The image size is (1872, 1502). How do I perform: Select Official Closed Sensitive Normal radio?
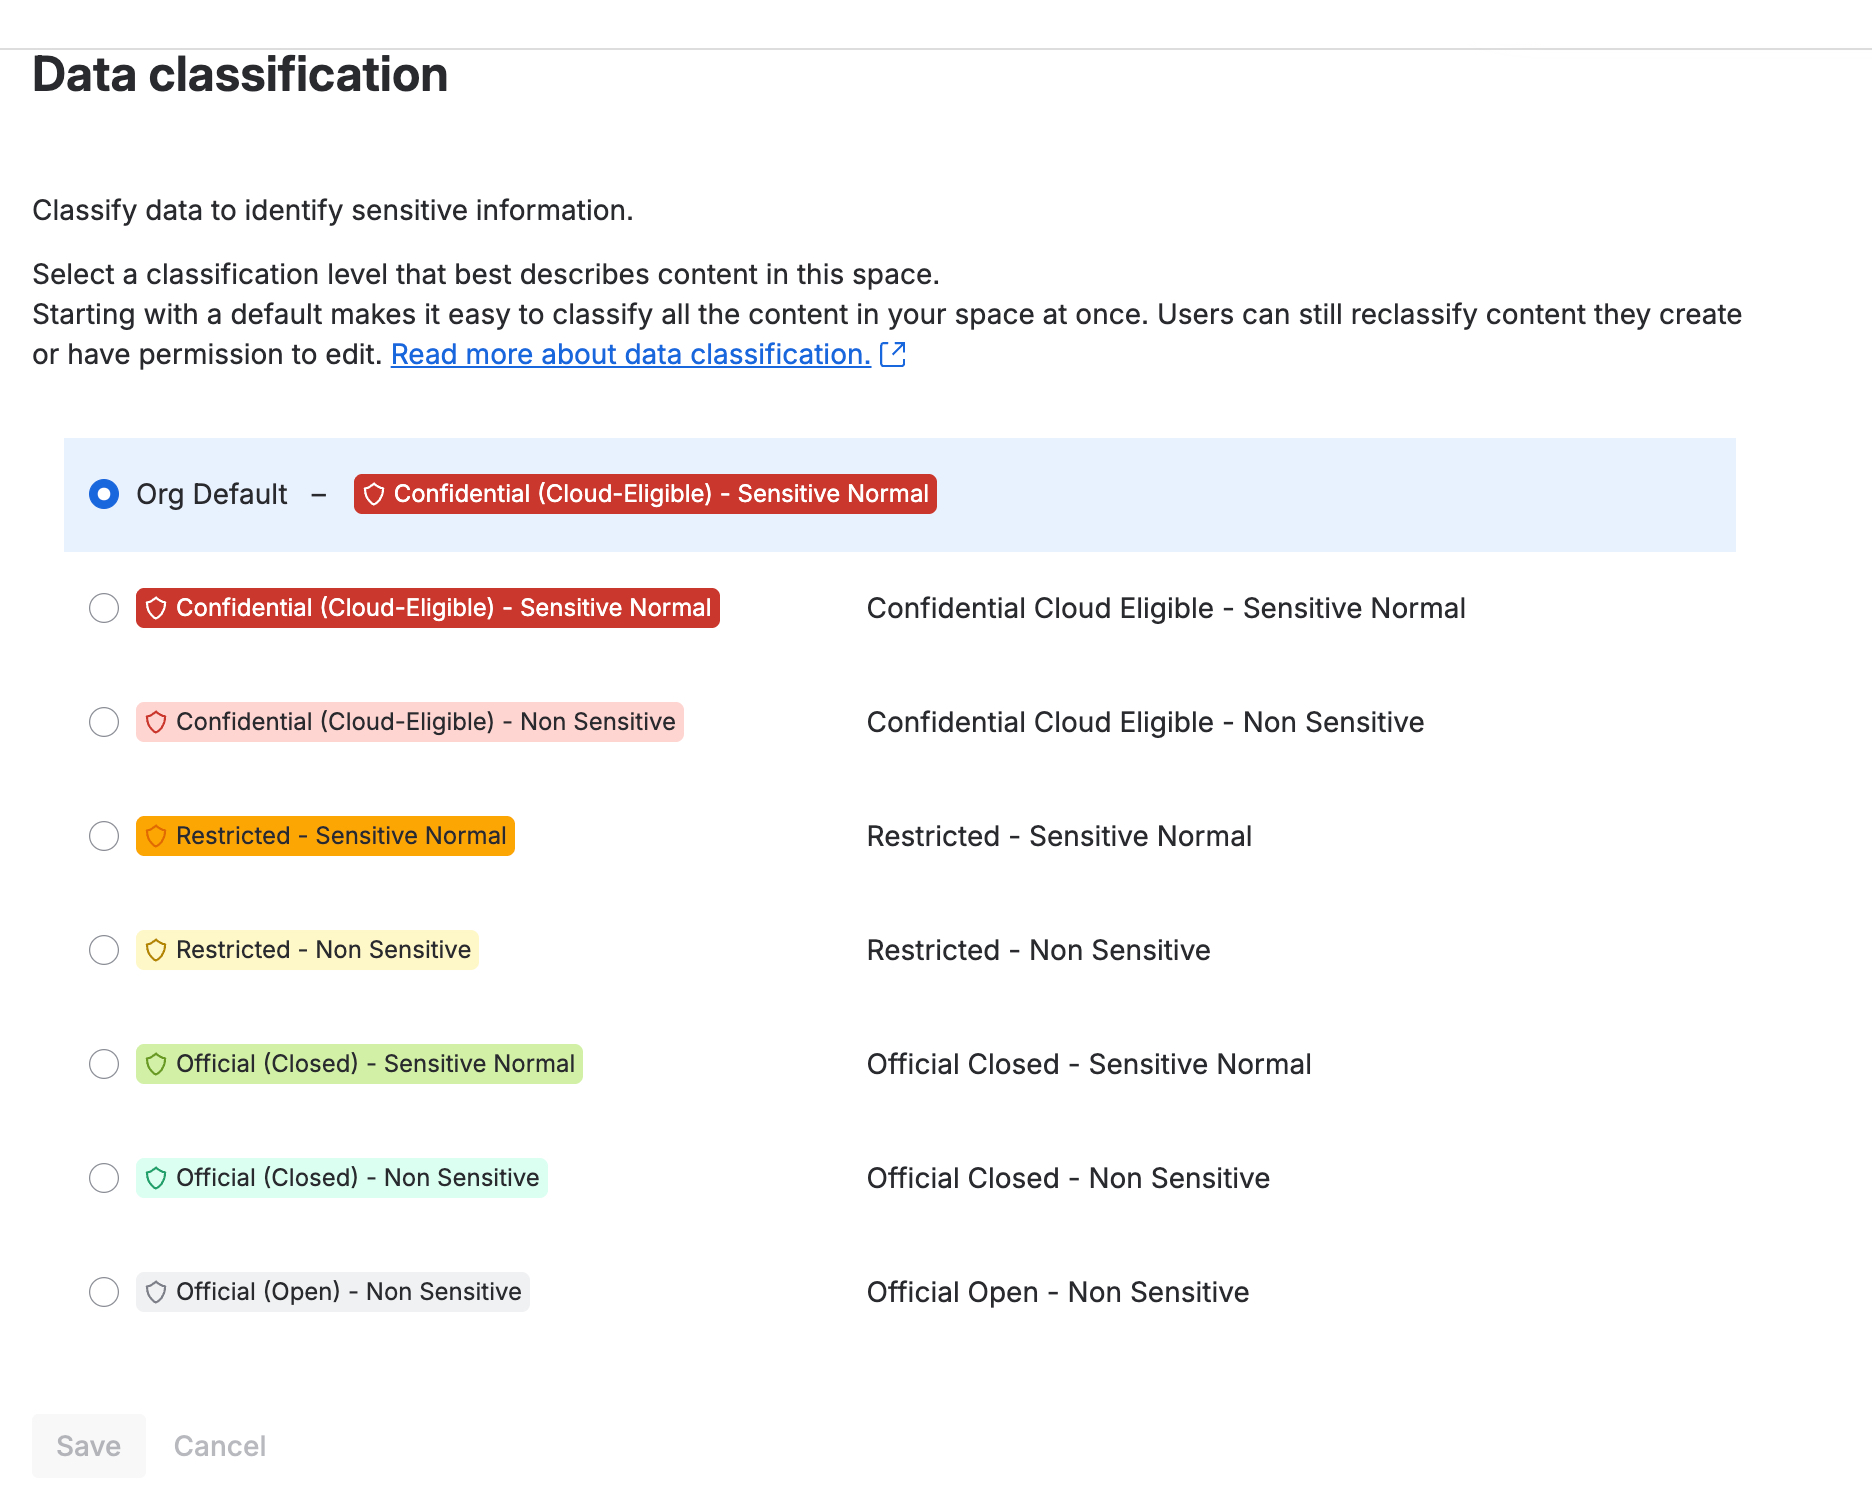tap(104, 1064)
